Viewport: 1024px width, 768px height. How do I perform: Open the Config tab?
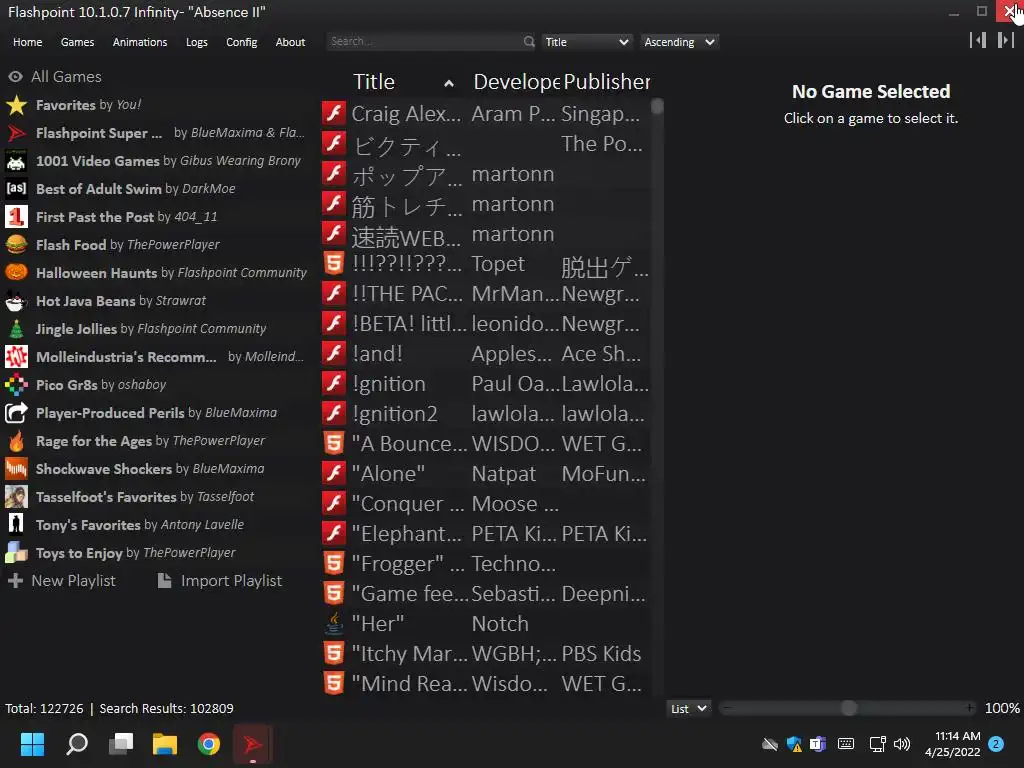coord(242,42)
